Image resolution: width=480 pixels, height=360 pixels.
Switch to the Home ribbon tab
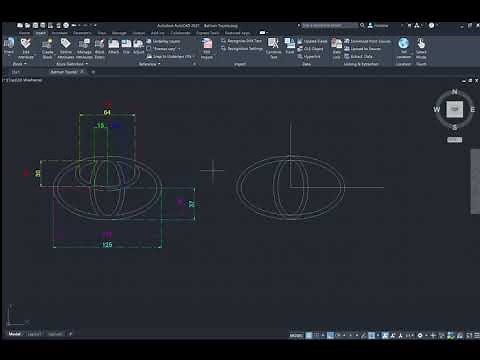pyautogui.click(x=24, y=33)
